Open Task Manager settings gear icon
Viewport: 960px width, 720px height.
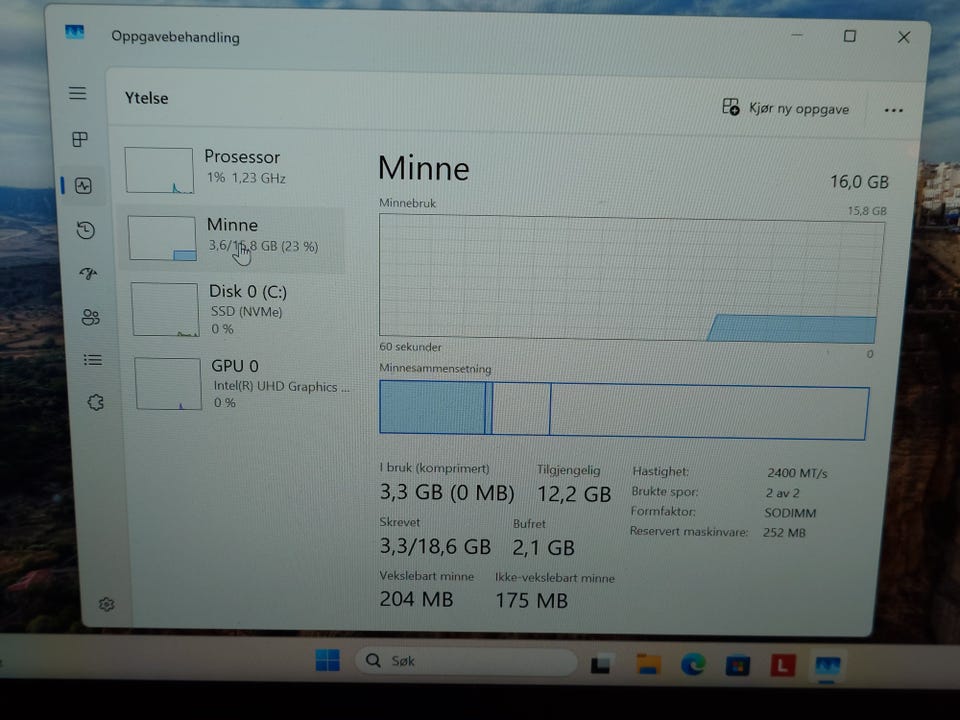point(107,604)
